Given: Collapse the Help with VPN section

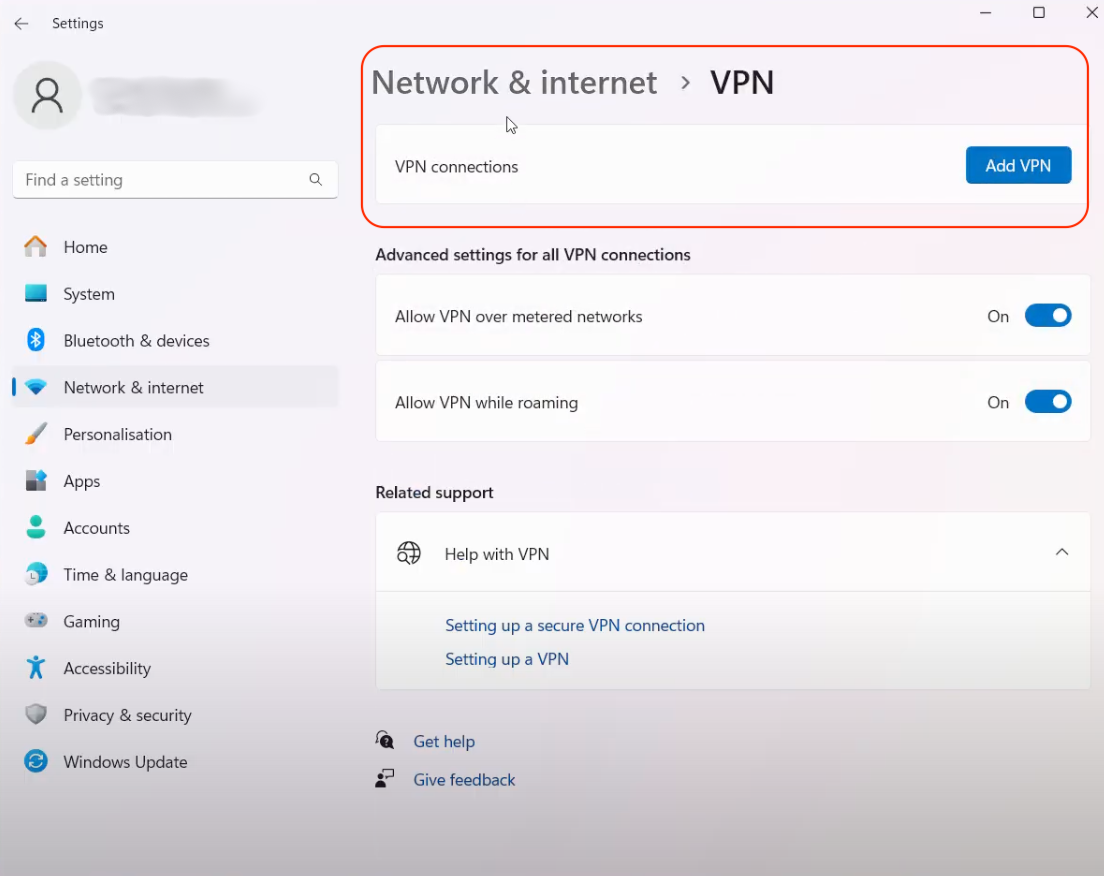Looking at the screenshot, I should coord(1062,552).
